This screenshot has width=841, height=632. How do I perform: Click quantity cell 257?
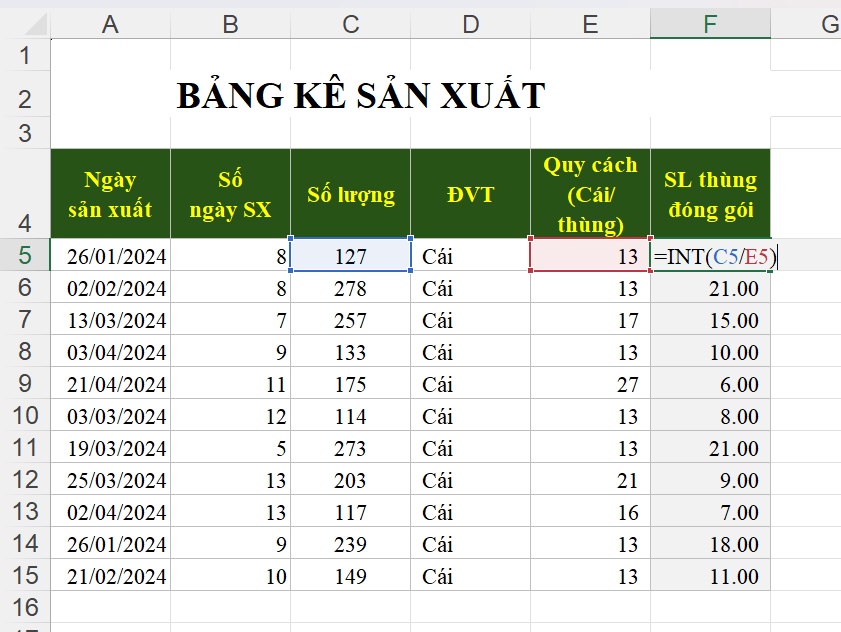coord(351,319)
